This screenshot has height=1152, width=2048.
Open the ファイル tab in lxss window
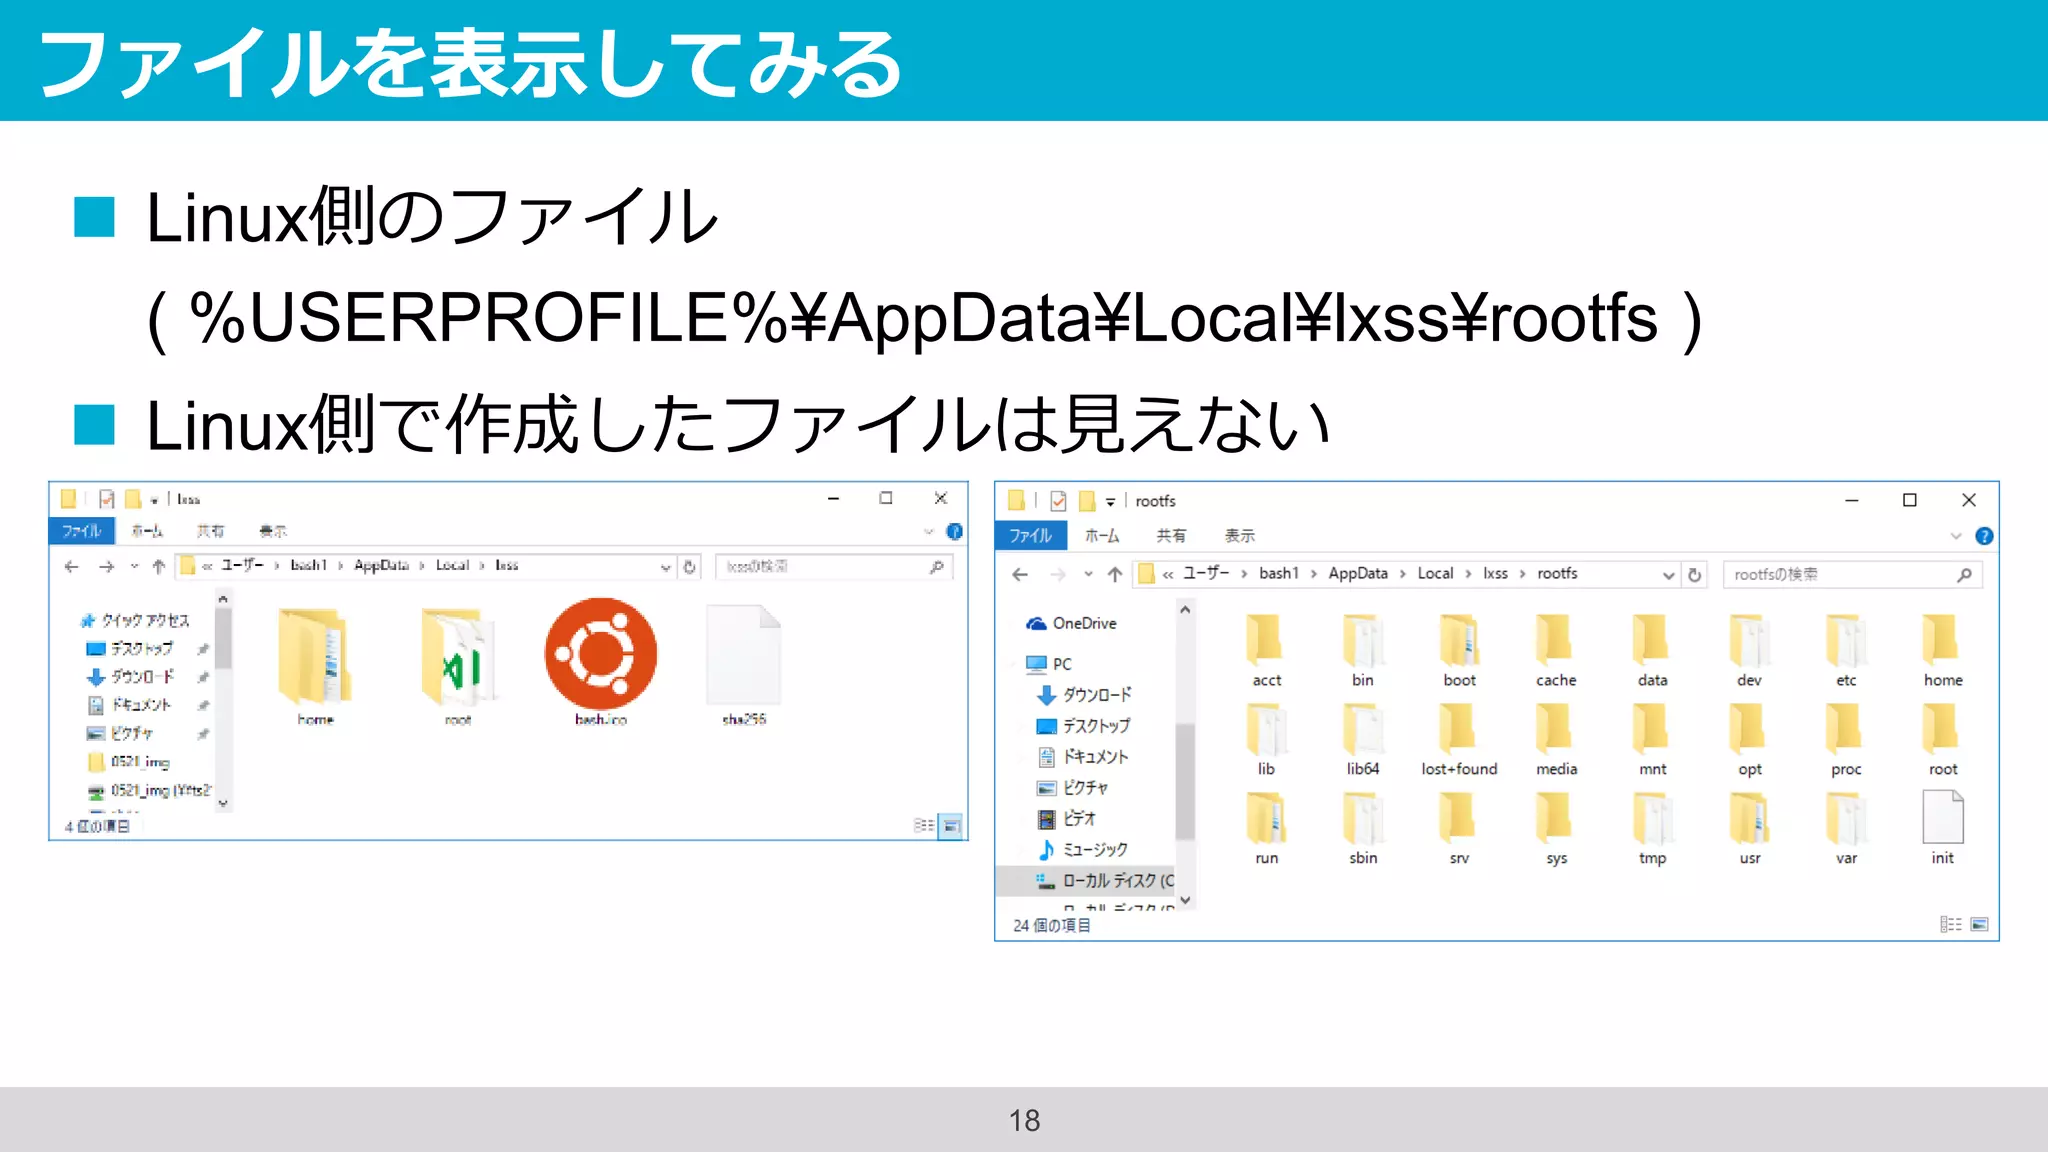pos(82,531)
